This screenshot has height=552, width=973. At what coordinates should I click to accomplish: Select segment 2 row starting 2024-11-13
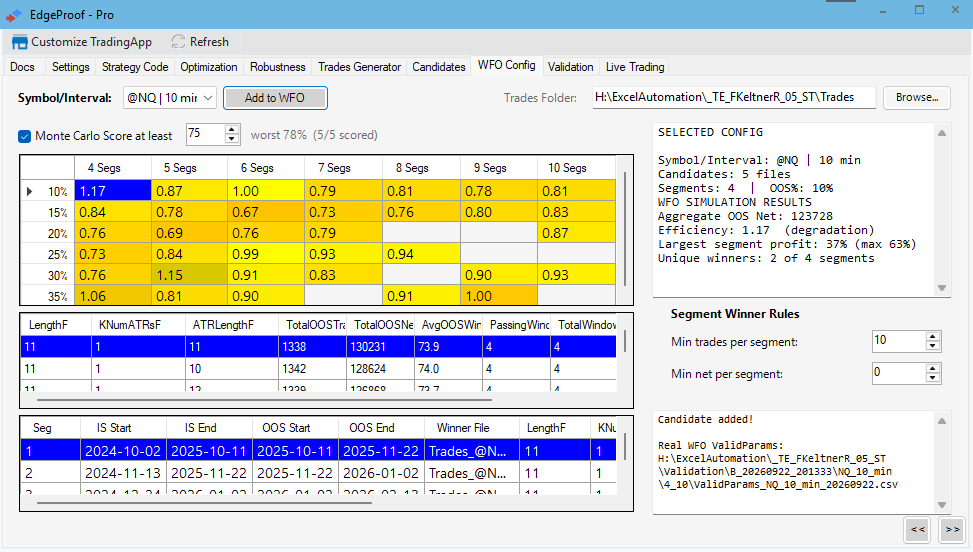319,473
